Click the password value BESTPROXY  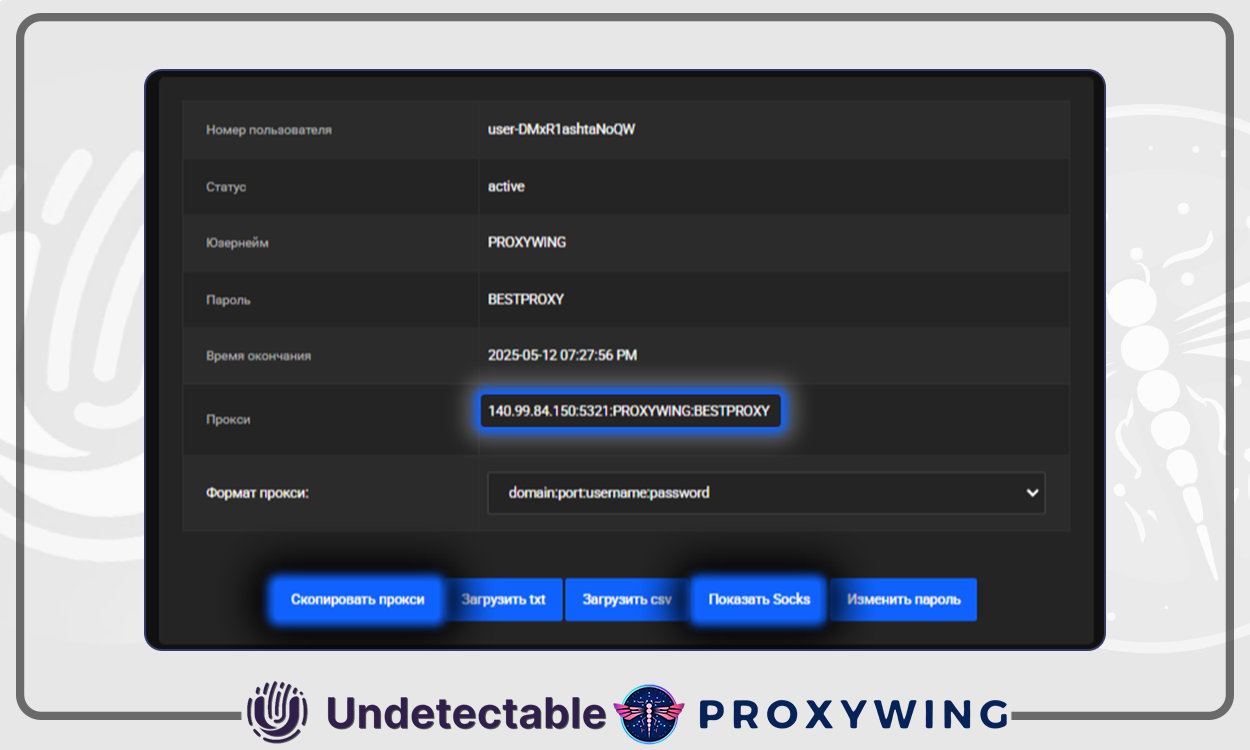coord(525,299)
